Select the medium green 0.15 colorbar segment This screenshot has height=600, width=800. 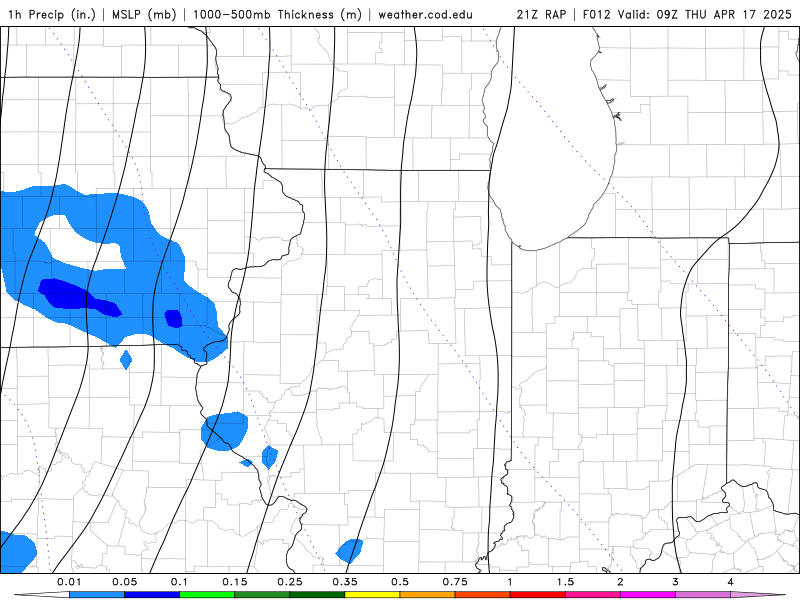tap(262, 595)
